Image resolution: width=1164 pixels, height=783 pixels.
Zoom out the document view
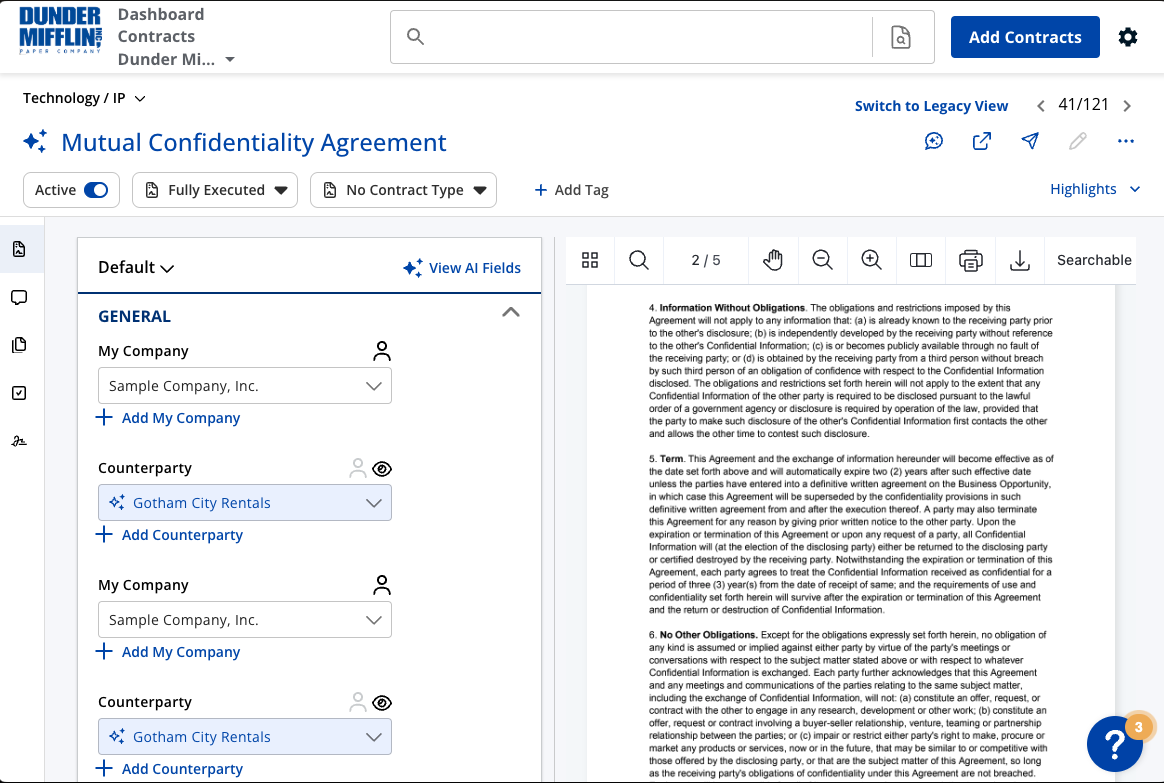(x=822, y=260)
